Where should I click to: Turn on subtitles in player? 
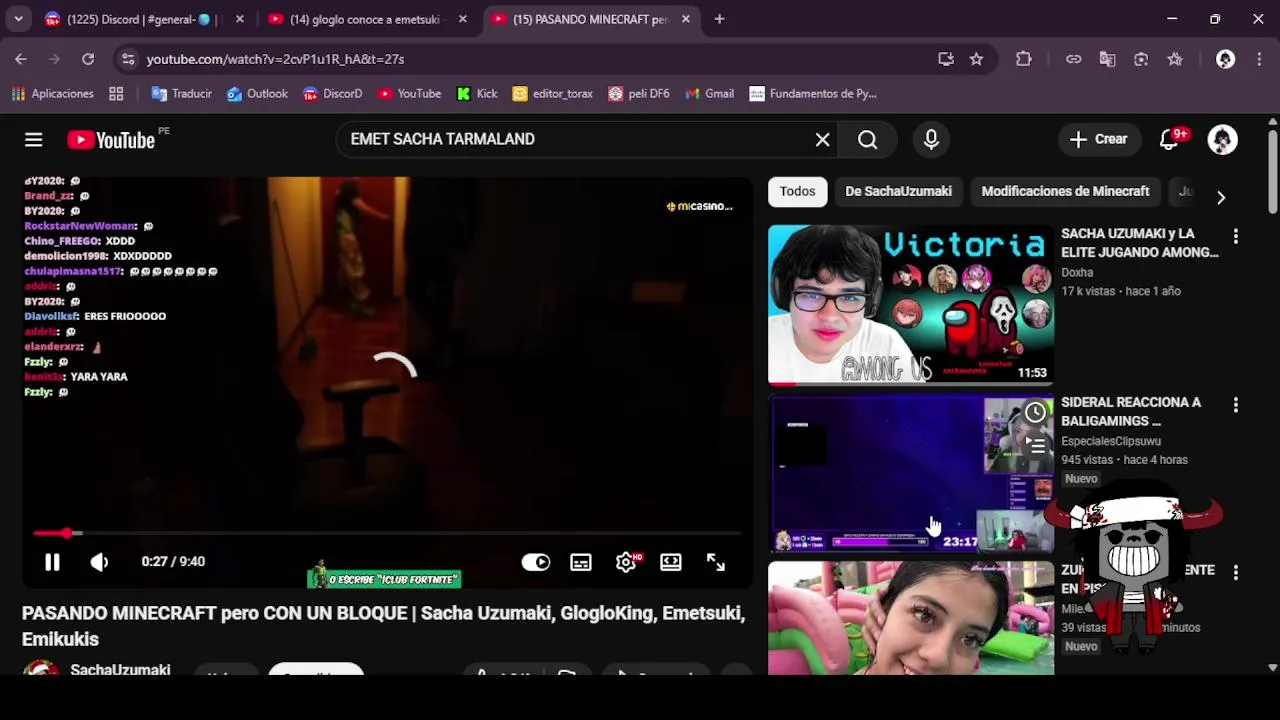[581, 562]
